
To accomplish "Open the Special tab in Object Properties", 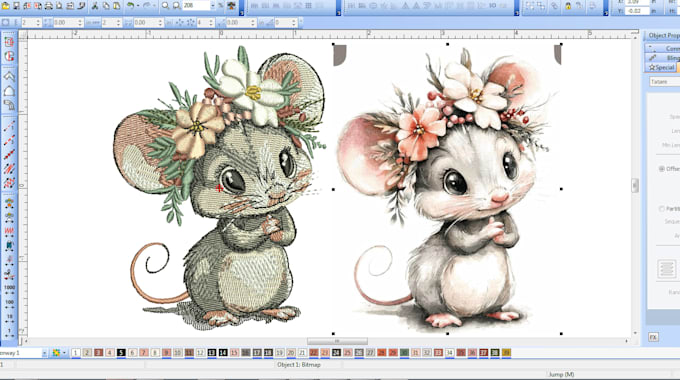I will pyautogui.click(x=661, y=67).
